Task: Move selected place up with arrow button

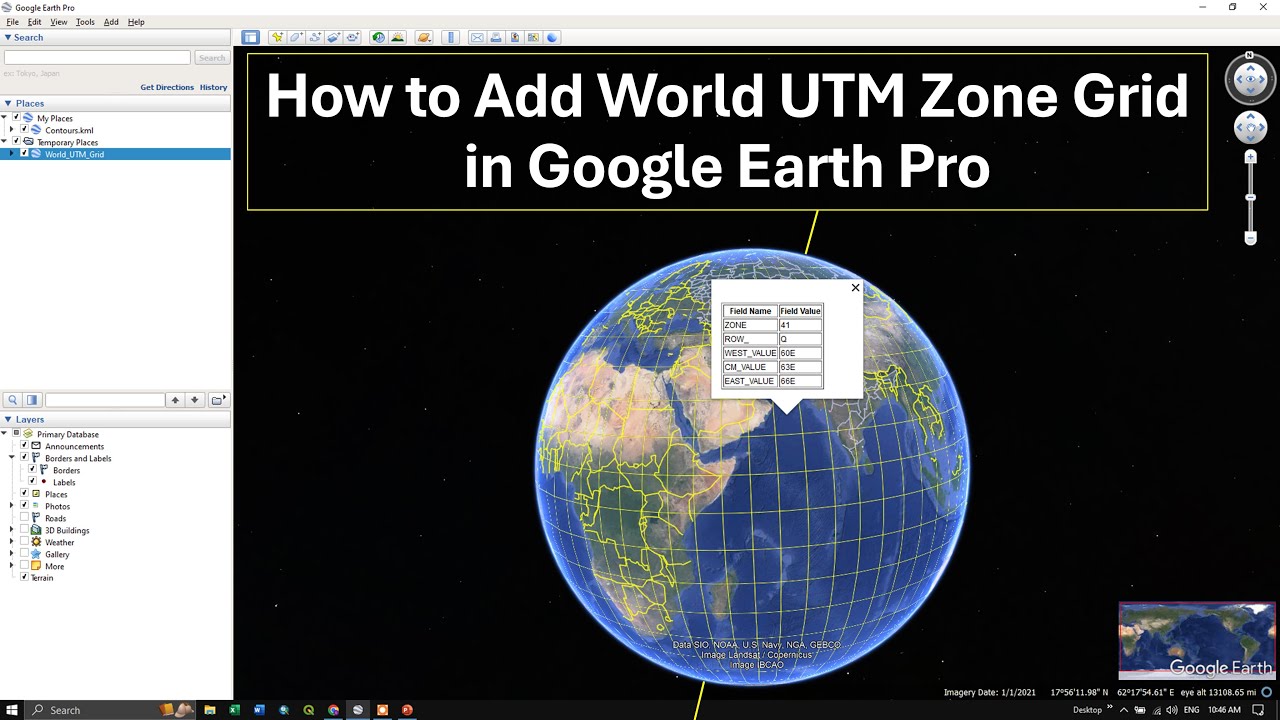Action: (175, 400)
